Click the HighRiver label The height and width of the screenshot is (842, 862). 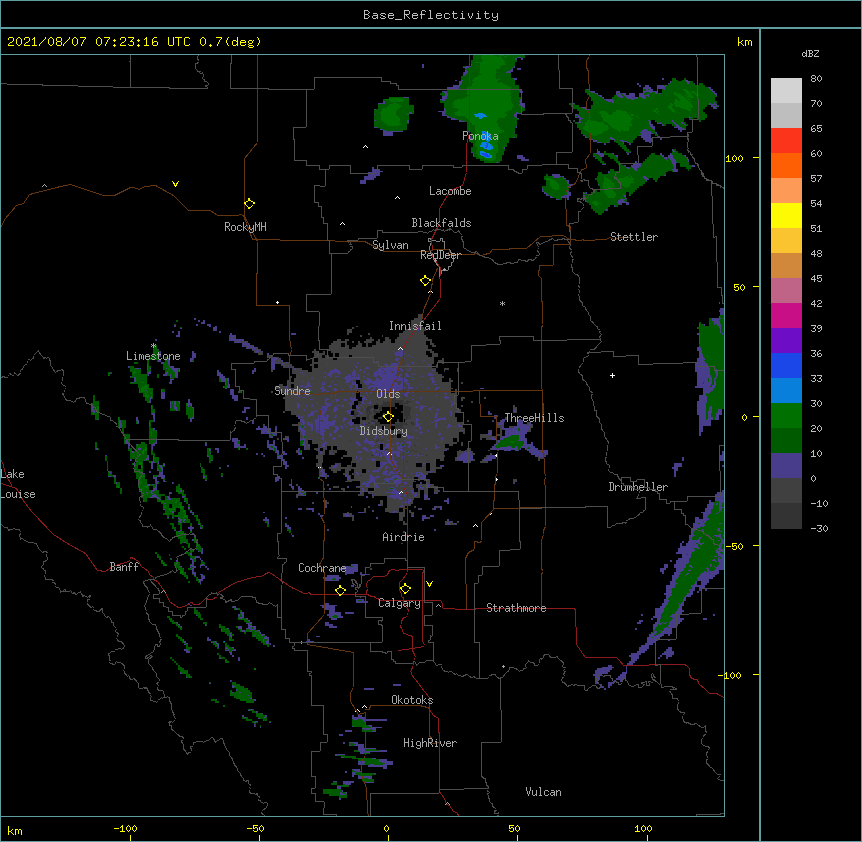[x=430, y=743]
